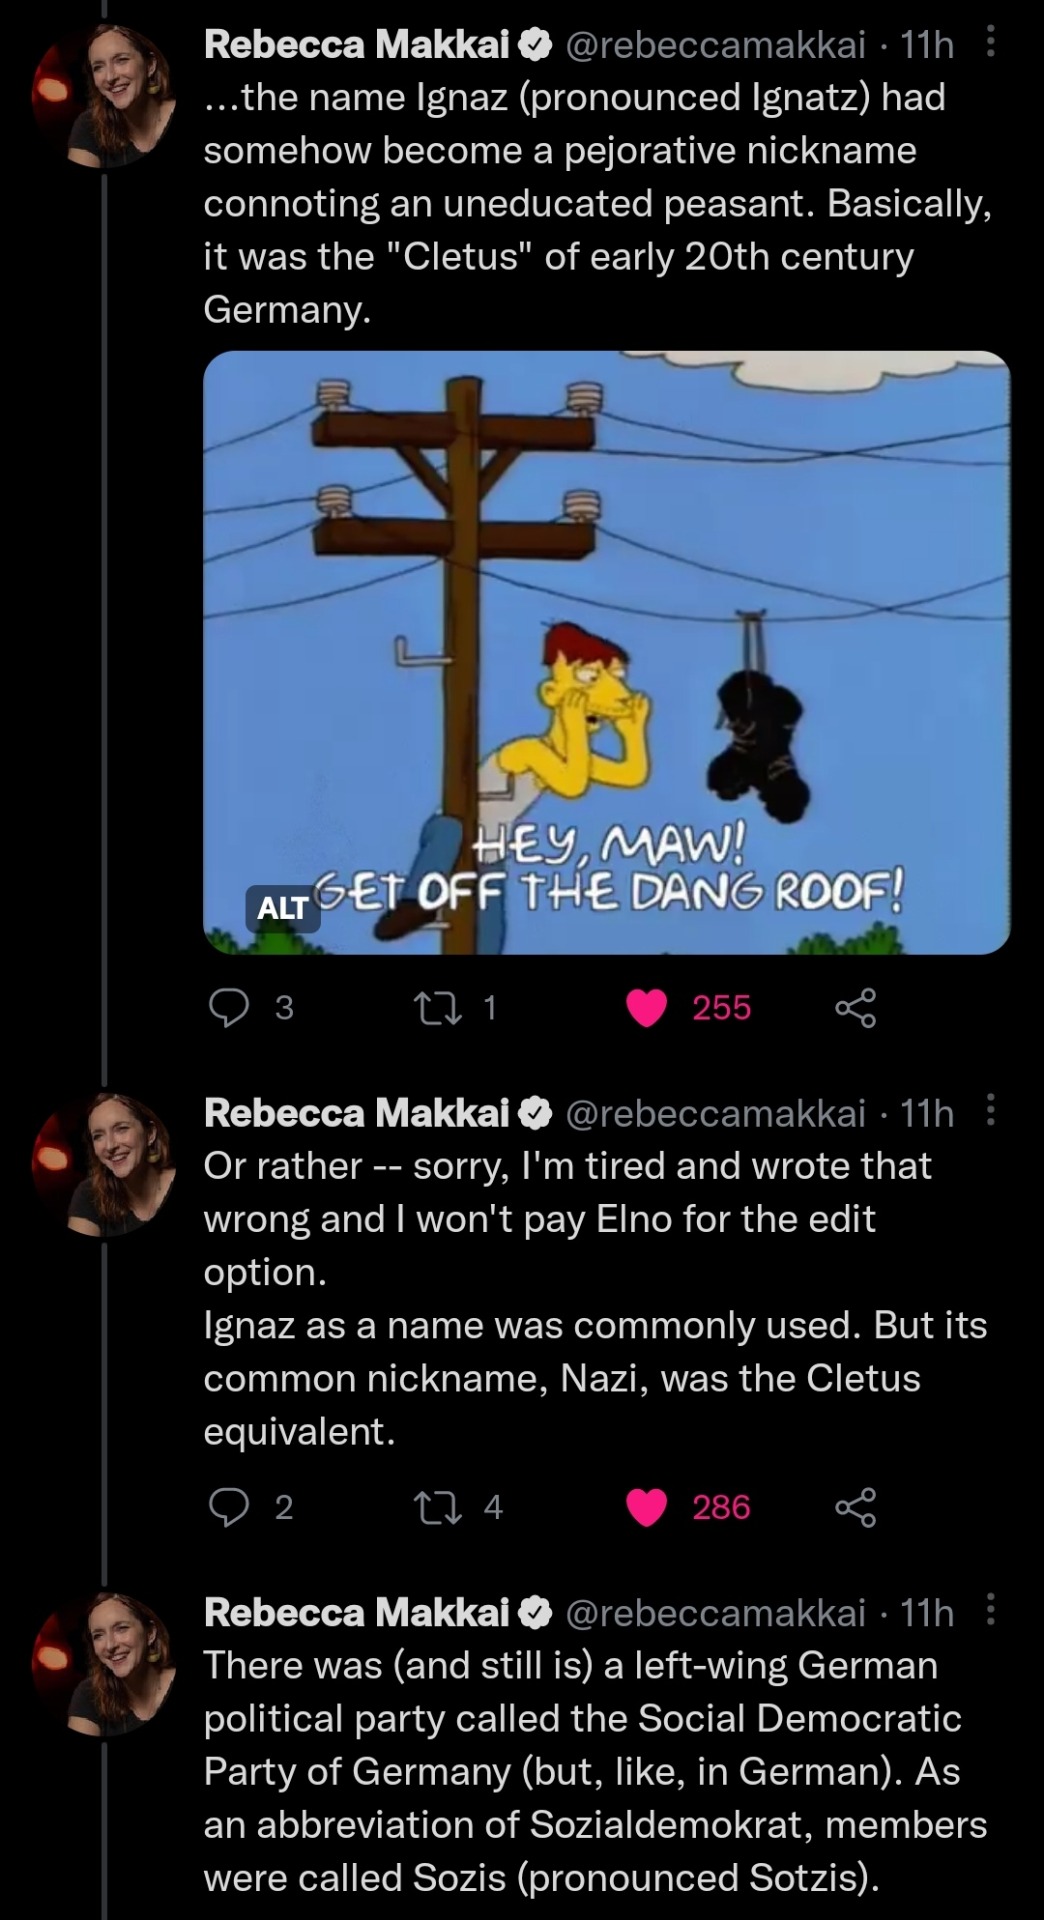Click Rebecca Makkai name on the second tweet
1044x1920 pixels.
coord(357,1113)
